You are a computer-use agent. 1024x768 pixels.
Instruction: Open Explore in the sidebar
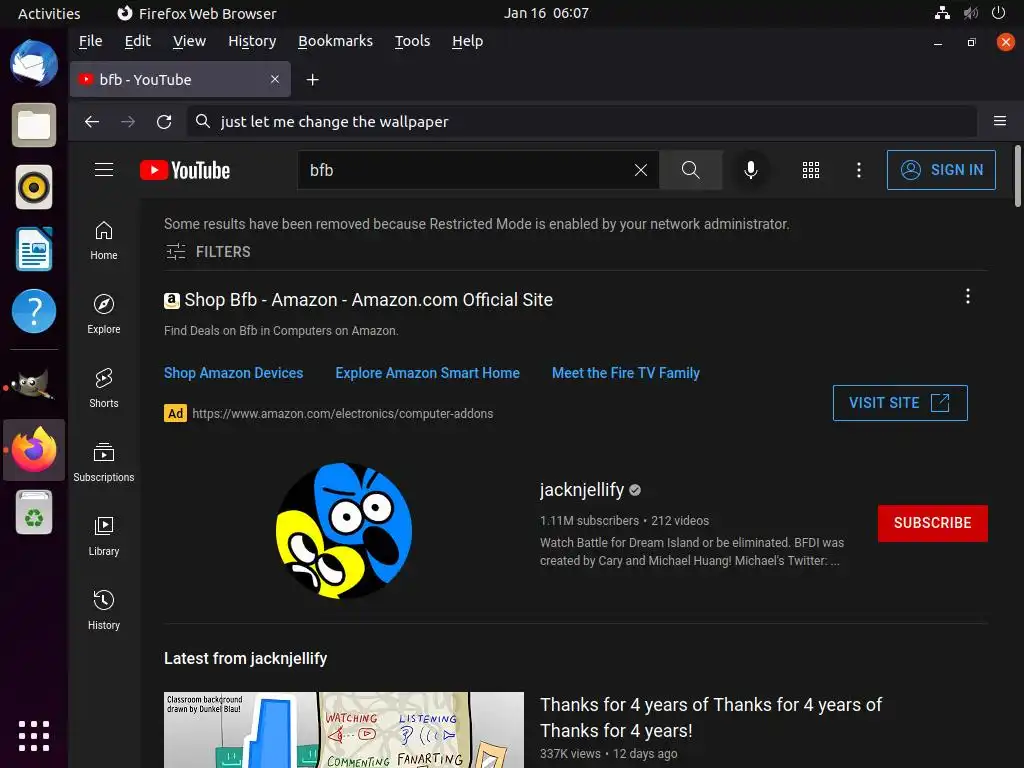(x=104, y=315)
